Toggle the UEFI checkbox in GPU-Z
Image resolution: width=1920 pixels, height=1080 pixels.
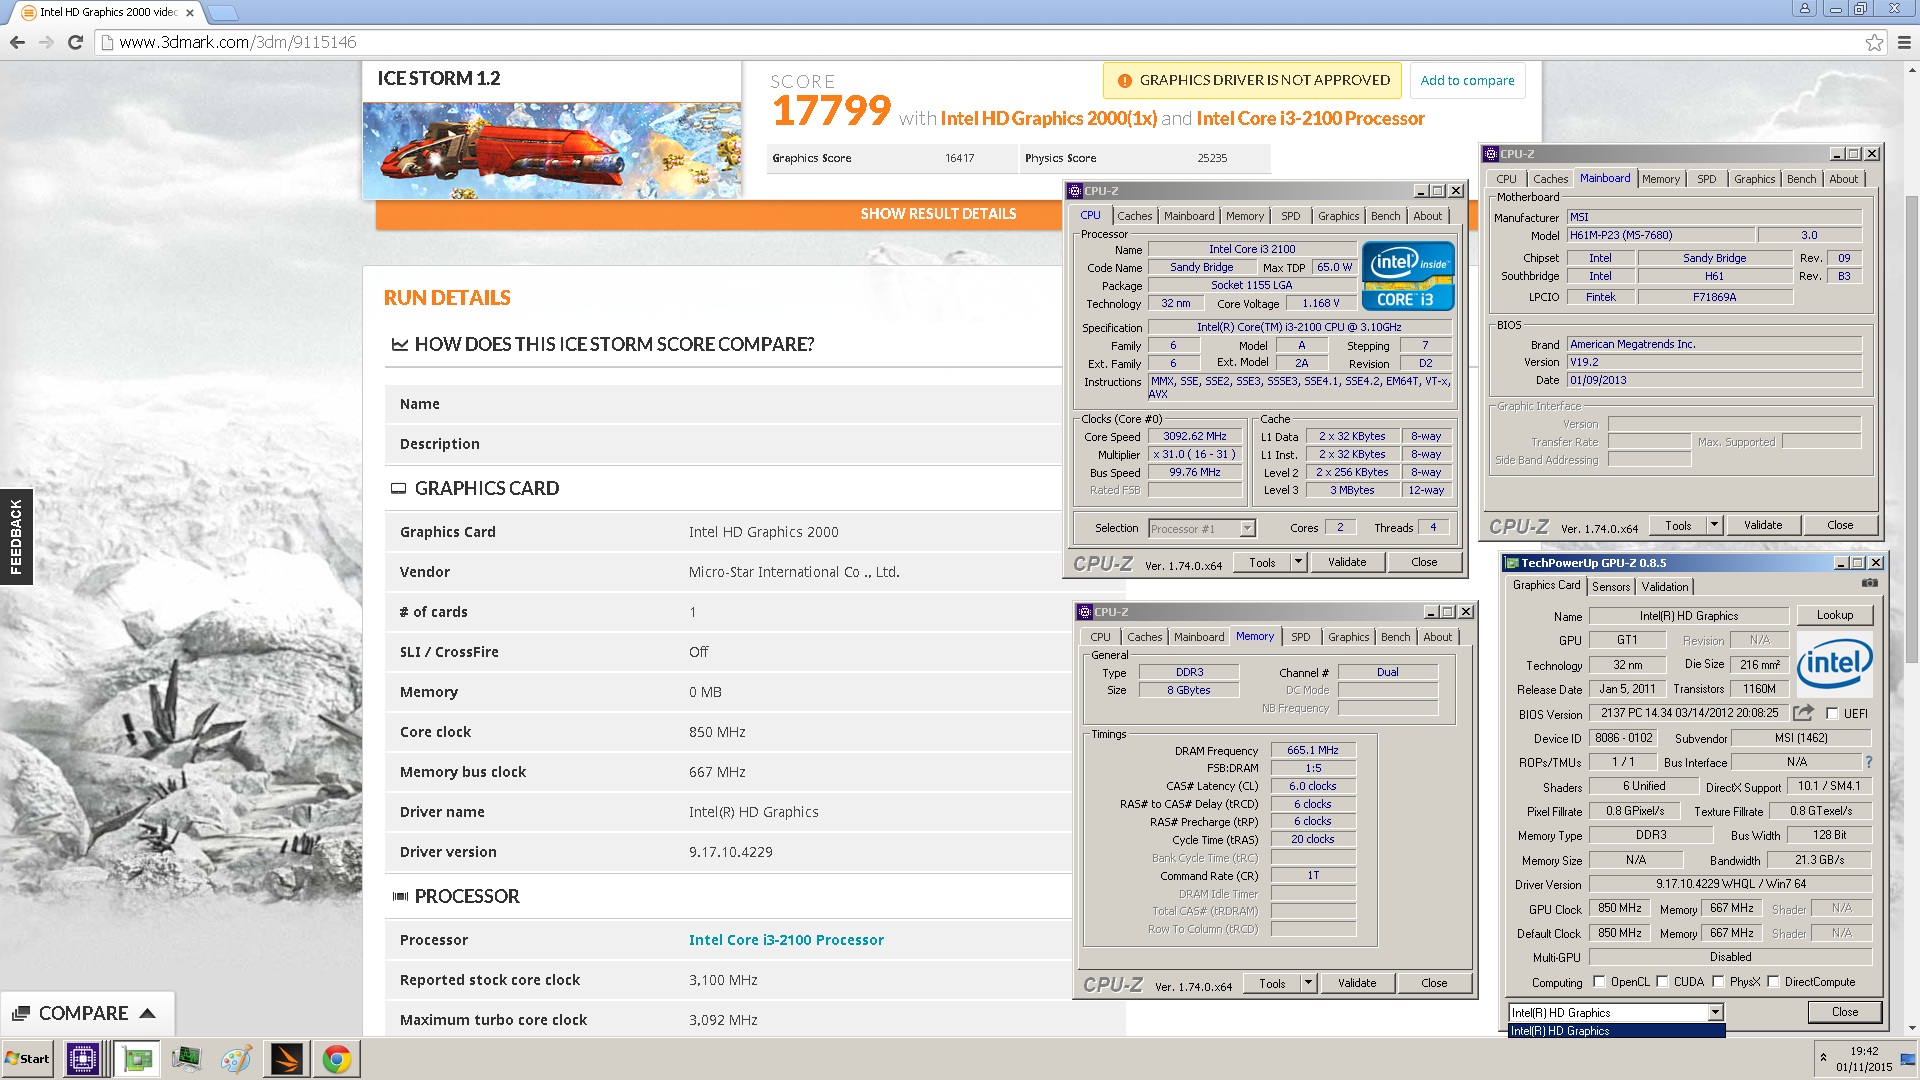click(1832, 714)
